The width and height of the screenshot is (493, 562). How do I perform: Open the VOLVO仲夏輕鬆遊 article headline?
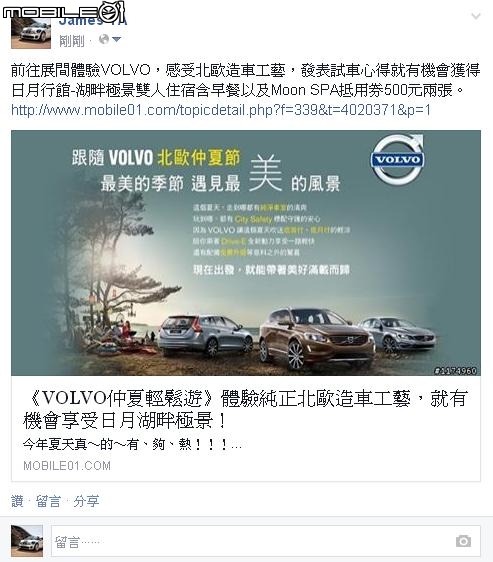(x=246, y=409)
